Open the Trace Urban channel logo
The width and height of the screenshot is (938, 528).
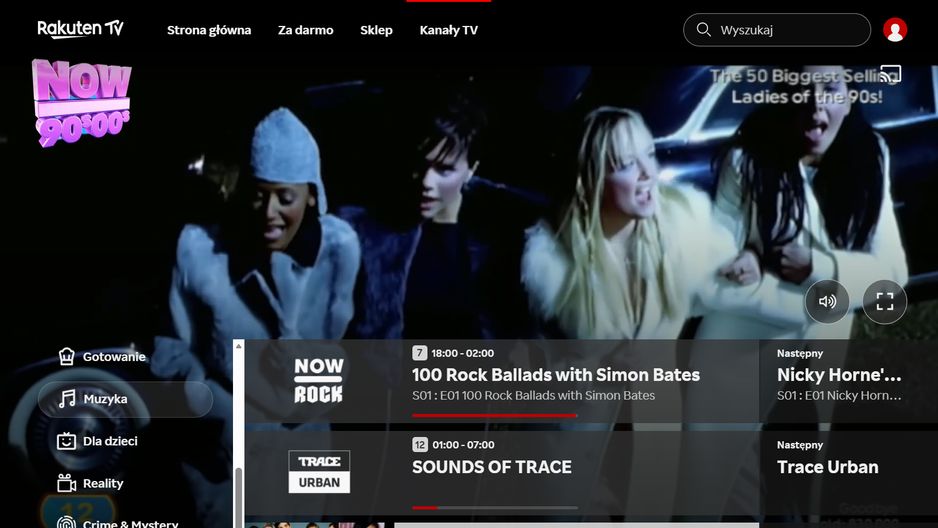[x=319, y=472]
